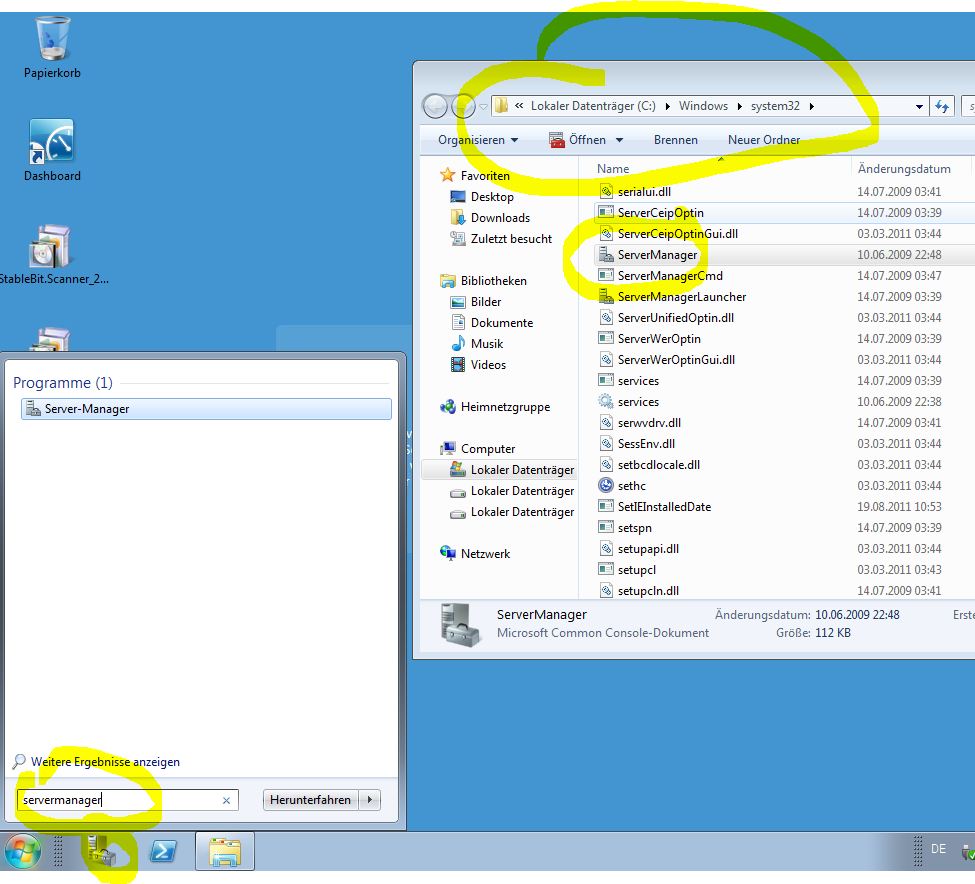Select the highlighted Lokaler Datenträger drive
The width and height of the screenshot is (975, 884).
[x=499, y=469]
